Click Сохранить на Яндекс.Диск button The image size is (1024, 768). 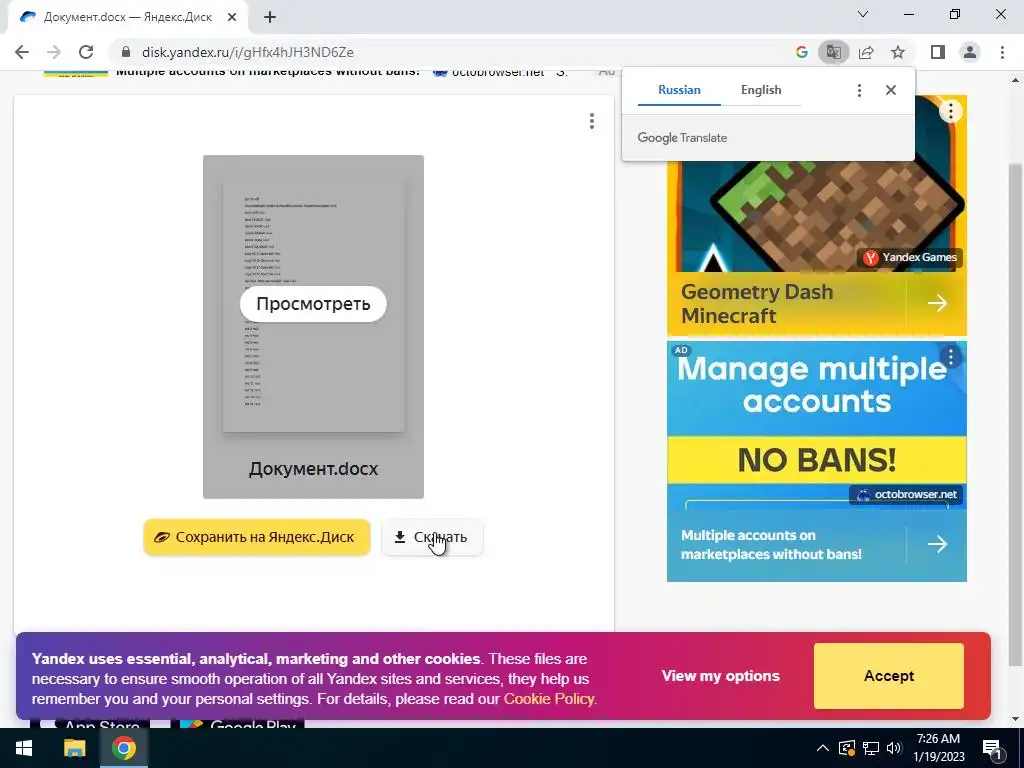257,537
